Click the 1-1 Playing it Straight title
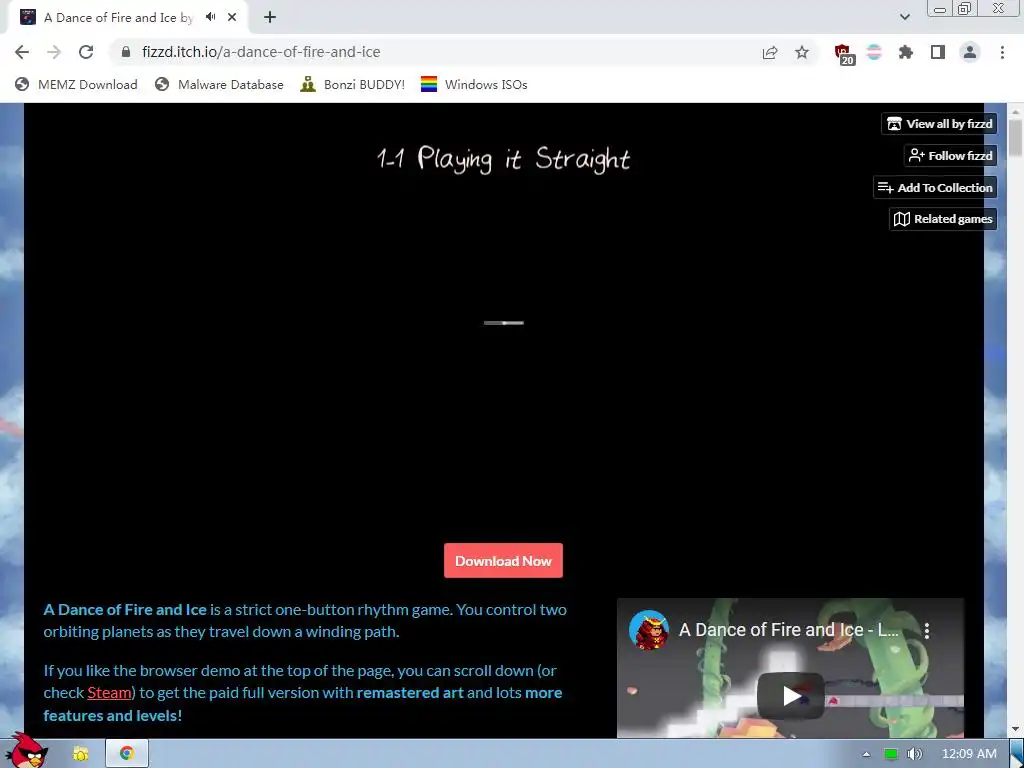 pos(504,160)
